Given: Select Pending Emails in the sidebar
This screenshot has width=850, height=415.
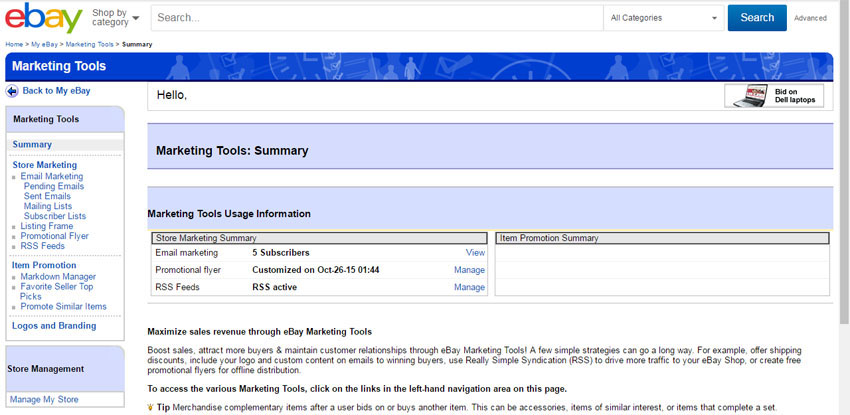Looking at the screenshot, I should click(x=54, y=187).
